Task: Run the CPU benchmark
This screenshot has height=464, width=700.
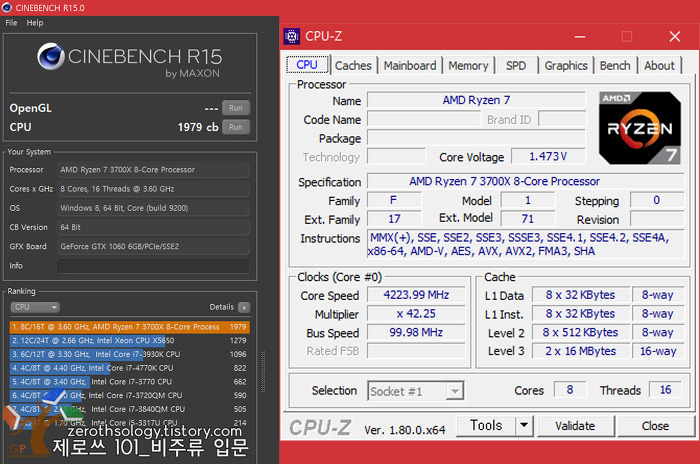Action: (x=236, y=127)
